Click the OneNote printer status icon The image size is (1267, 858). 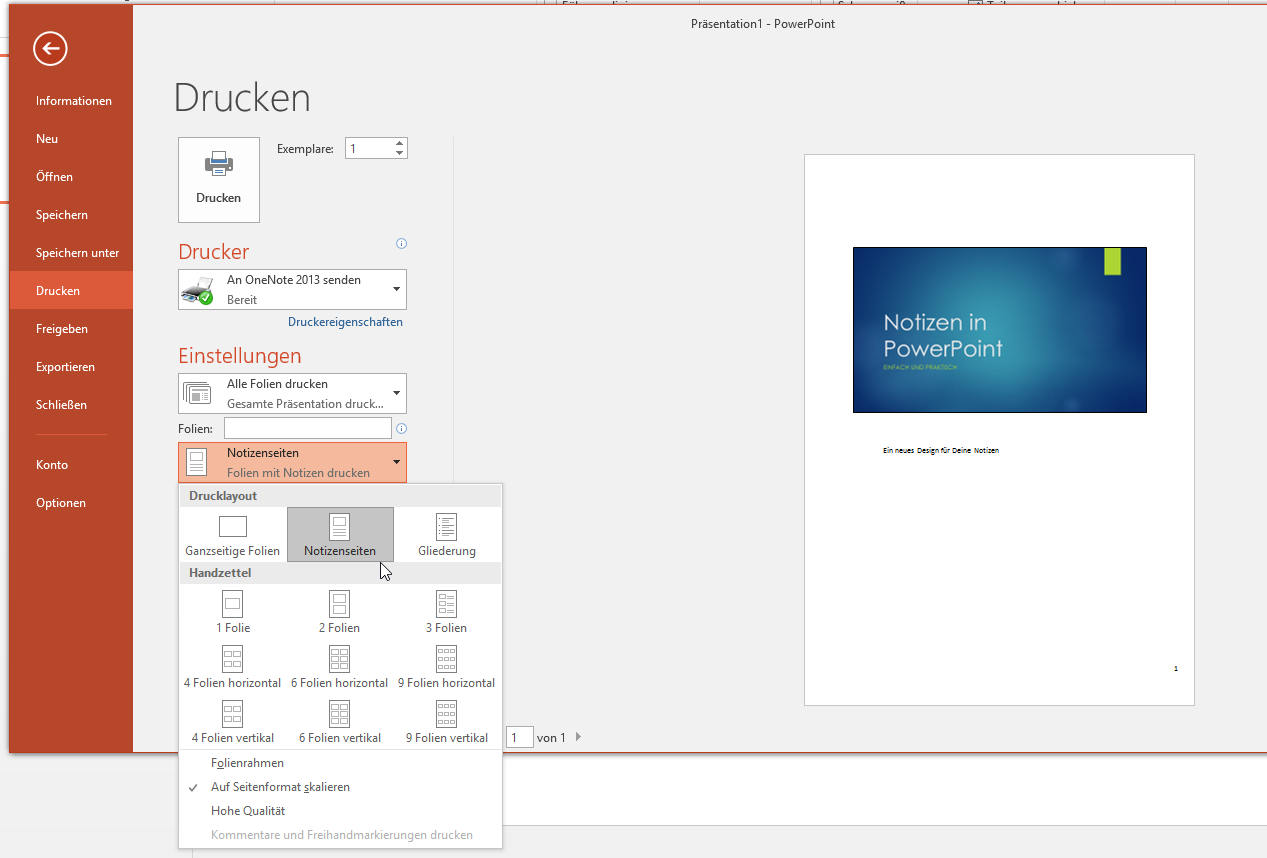(x=198, y=290)
